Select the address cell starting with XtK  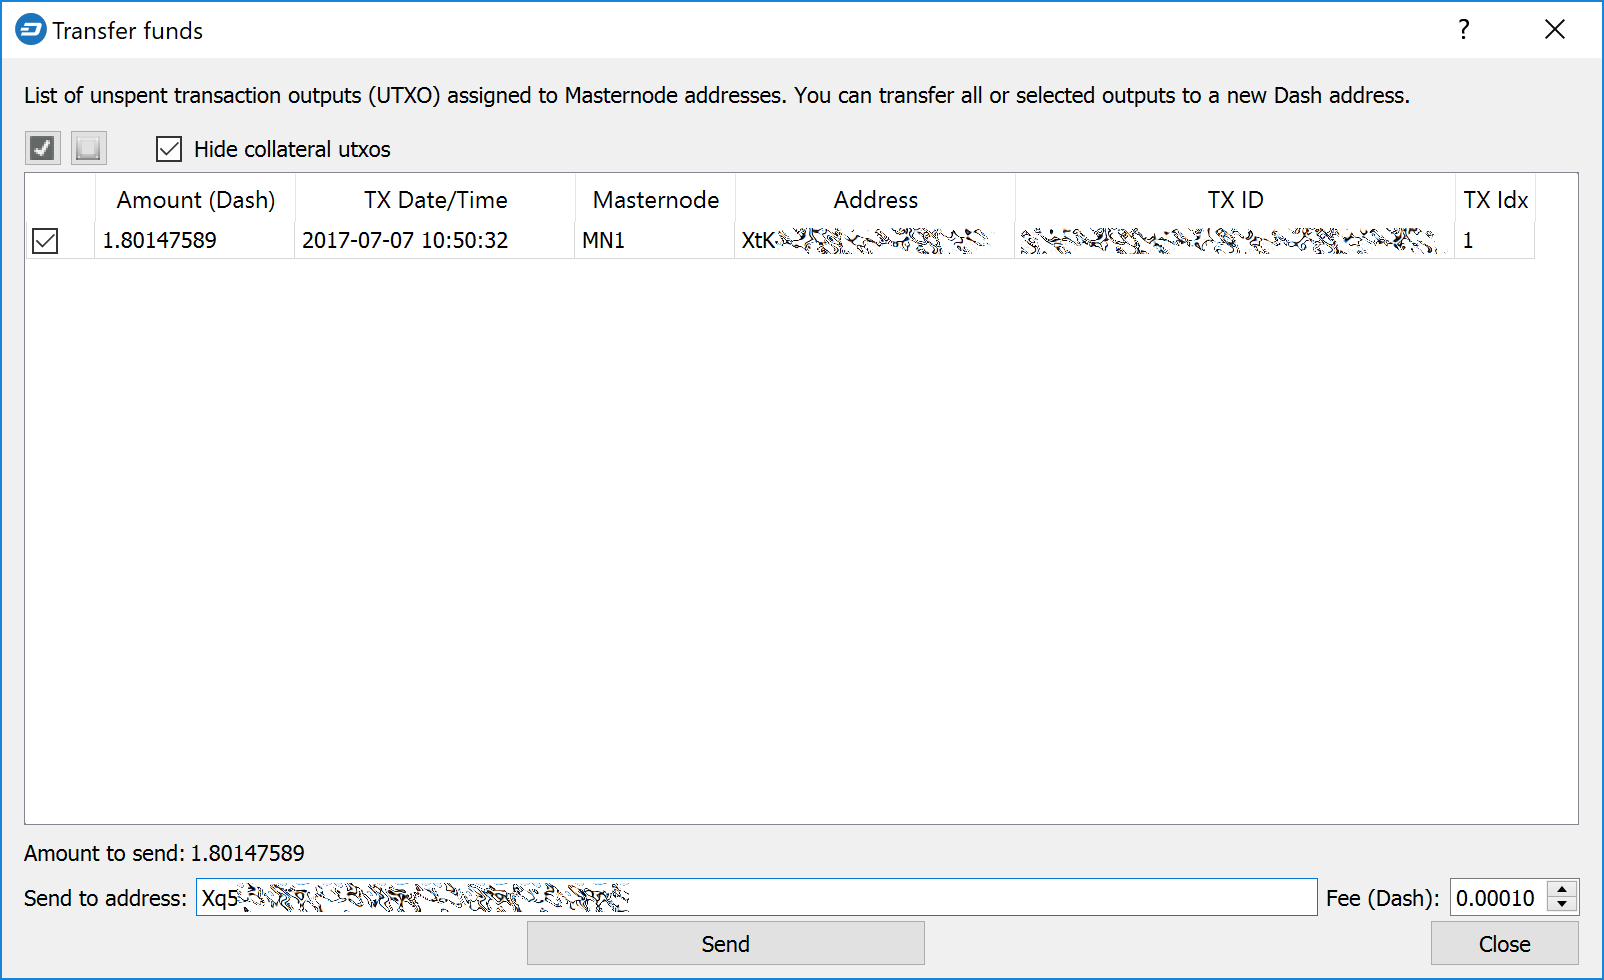[x=875, y=240]
